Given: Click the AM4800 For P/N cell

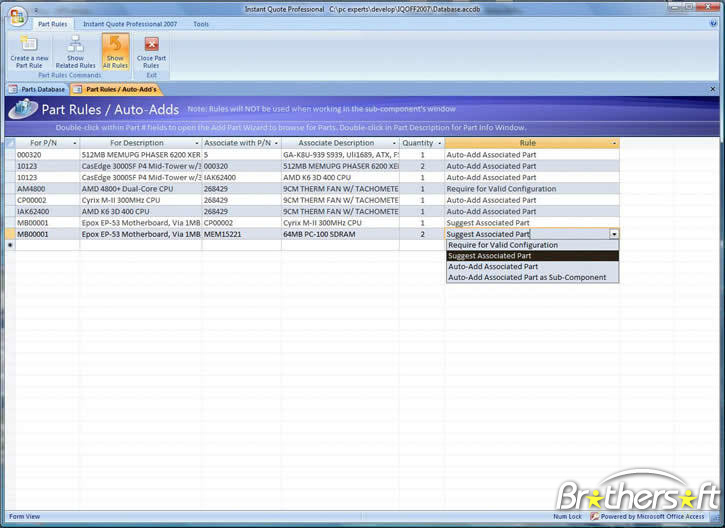Looking at the screenshot, I should [45, 189].
